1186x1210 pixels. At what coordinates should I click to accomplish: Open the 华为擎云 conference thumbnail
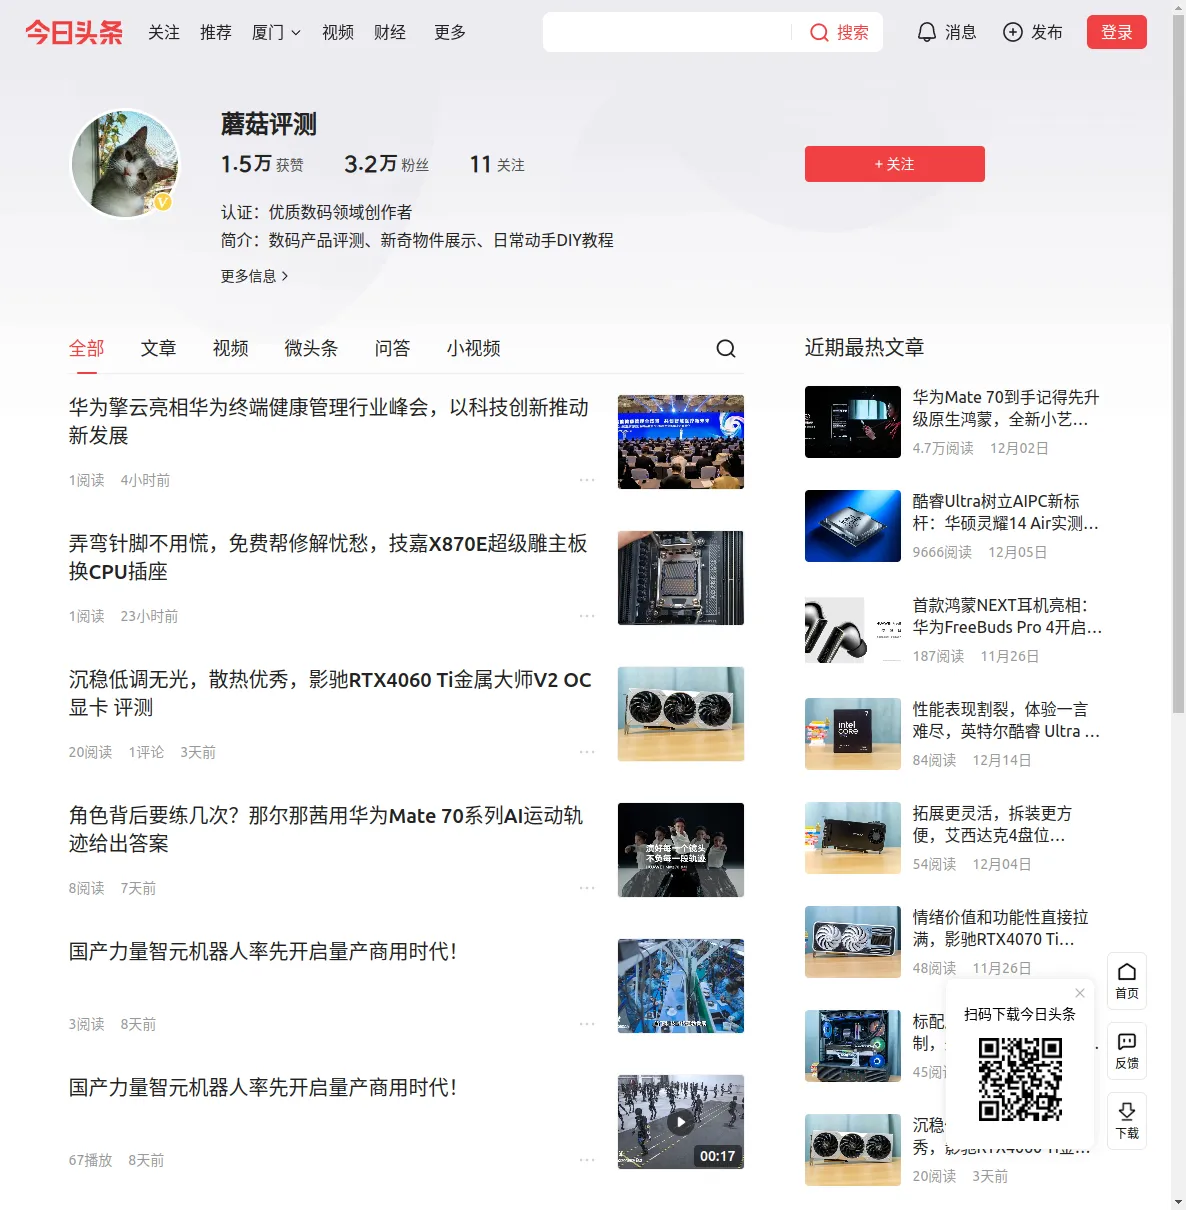681,442
